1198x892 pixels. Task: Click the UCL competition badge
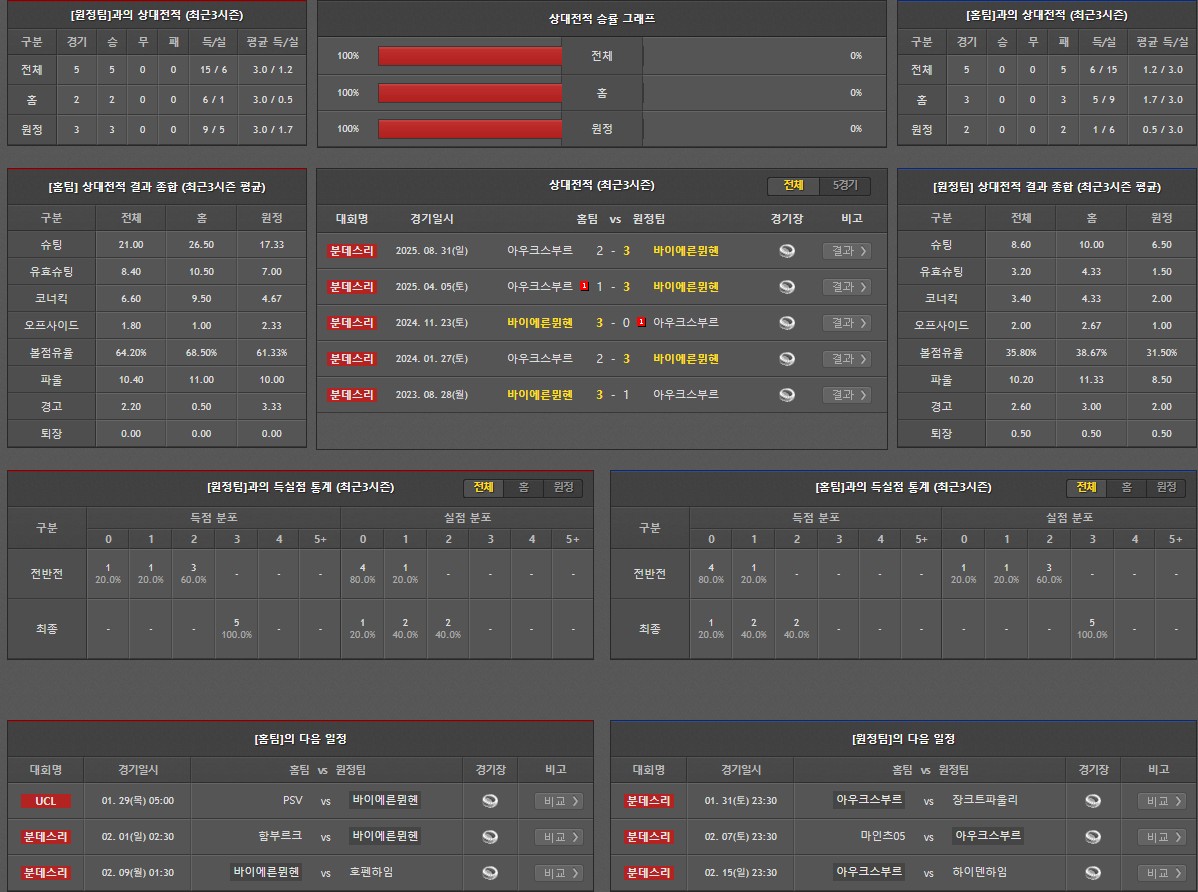click(x=46, y=801)
